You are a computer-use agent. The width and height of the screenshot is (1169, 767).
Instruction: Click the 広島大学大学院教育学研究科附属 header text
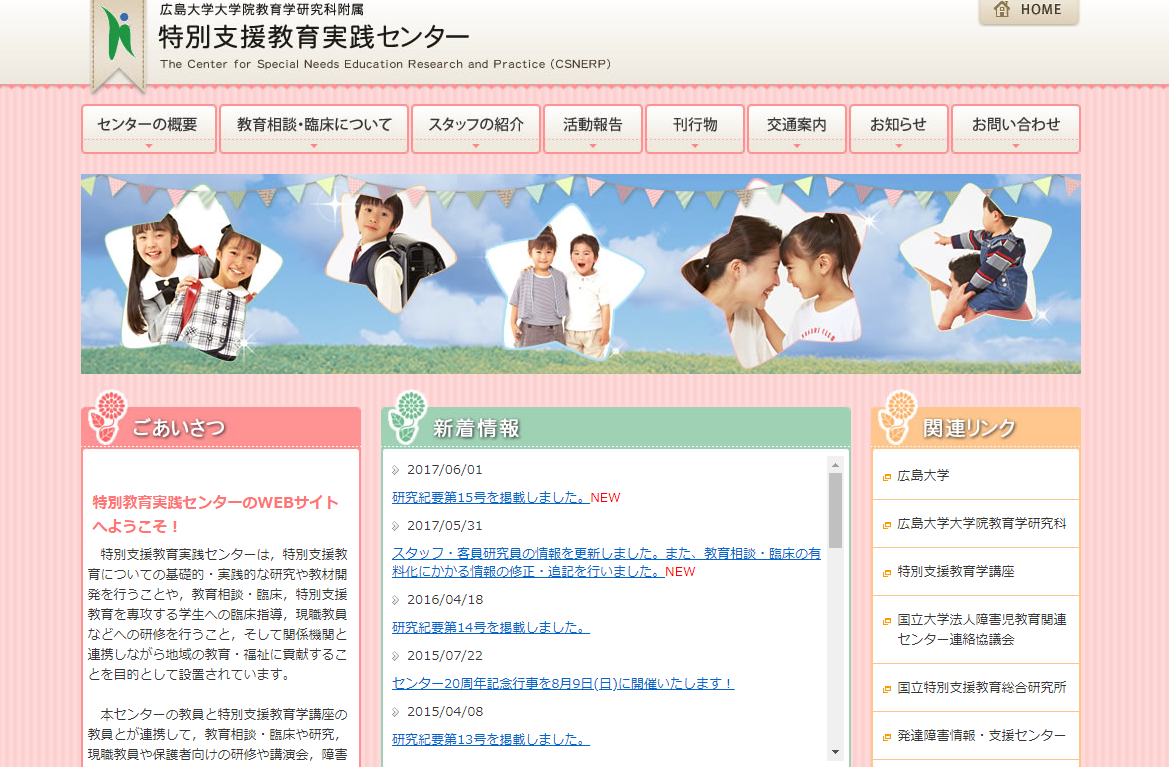coord(262,10)
